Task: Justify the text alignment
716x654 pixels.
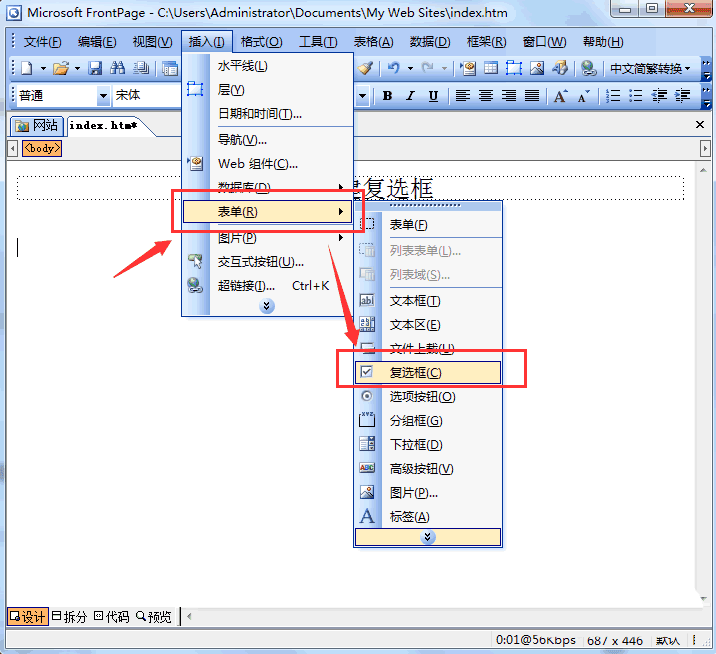Action: click(532, 96)
